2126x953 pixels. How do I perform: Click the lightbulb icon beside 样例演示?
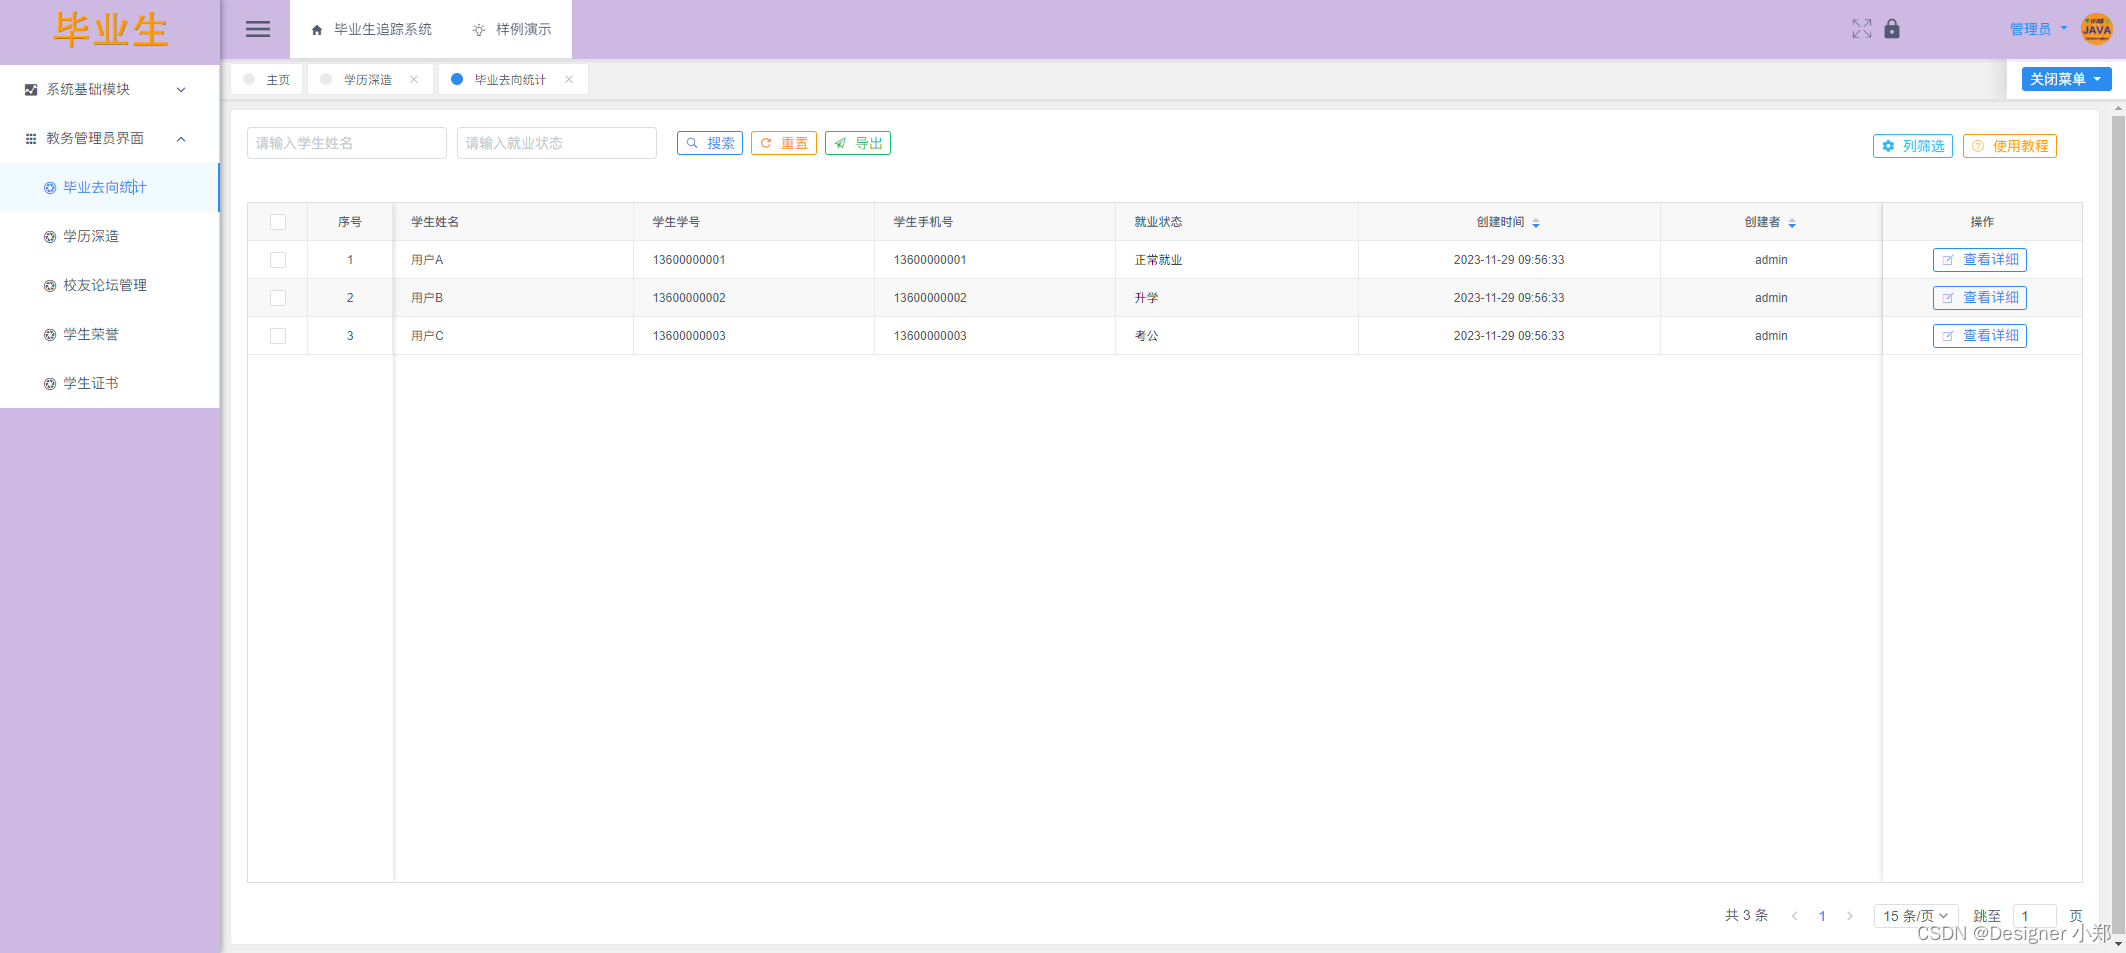point(479,30)
